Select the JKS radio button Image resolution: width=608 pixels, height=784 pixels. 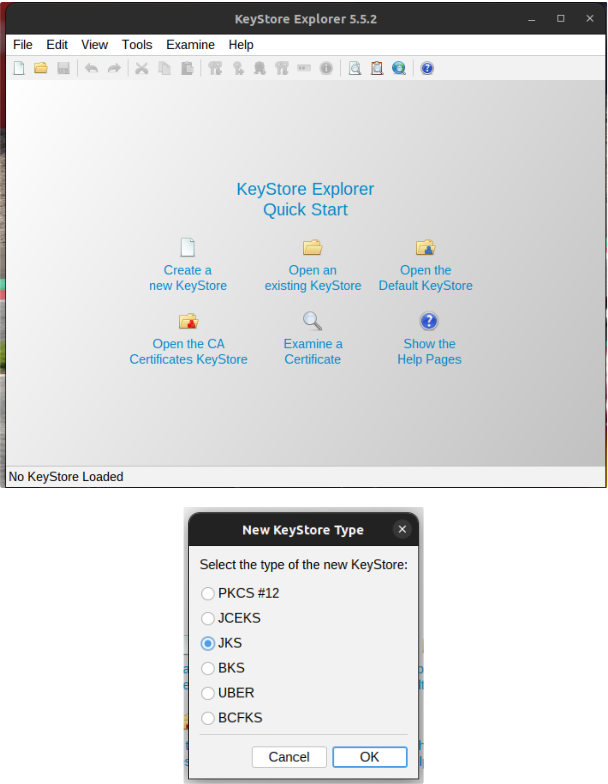click(208, 644)
